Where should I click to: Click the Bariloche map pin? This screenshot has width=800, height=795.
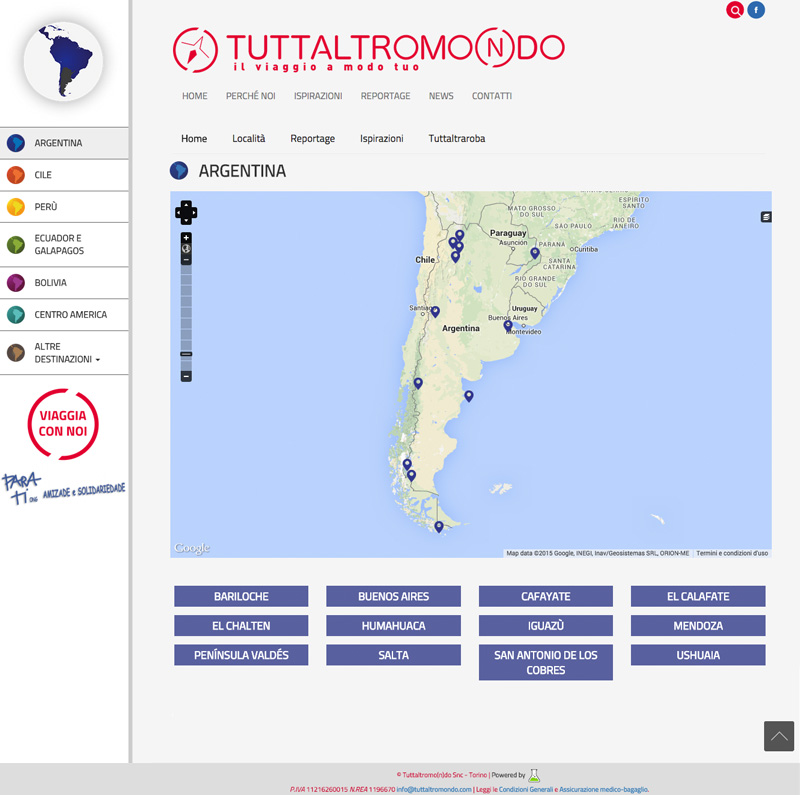418,383
